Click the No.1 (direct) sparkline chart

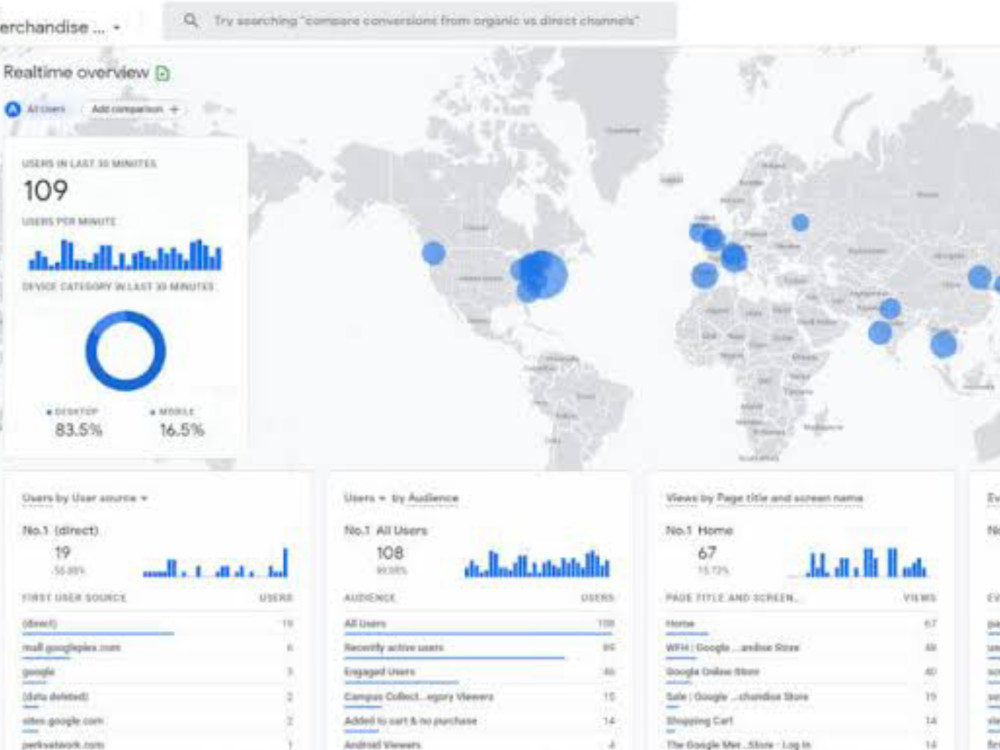[216, 562]
